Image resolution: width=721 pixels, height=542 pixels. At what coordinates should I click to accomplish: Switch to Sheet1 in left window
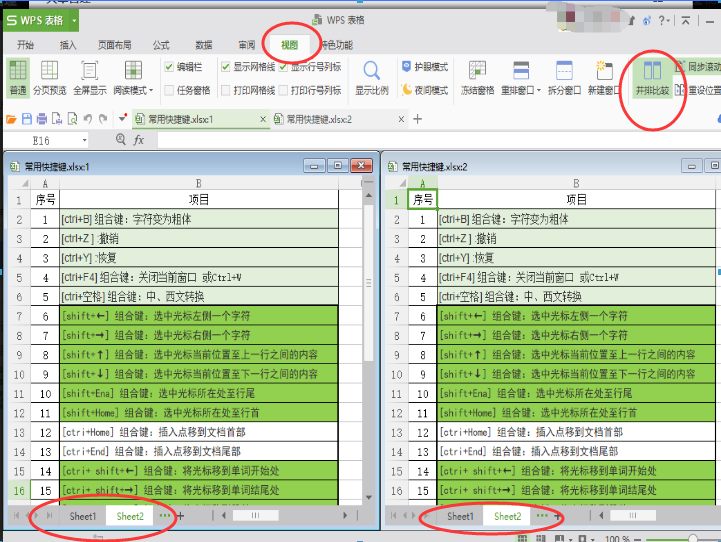[82, 516]
